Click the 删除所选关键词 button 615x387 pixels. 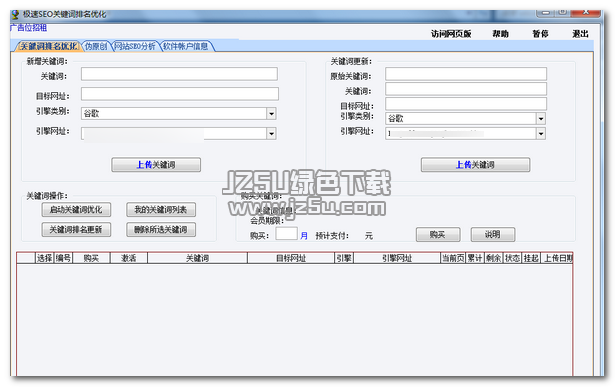161,230
